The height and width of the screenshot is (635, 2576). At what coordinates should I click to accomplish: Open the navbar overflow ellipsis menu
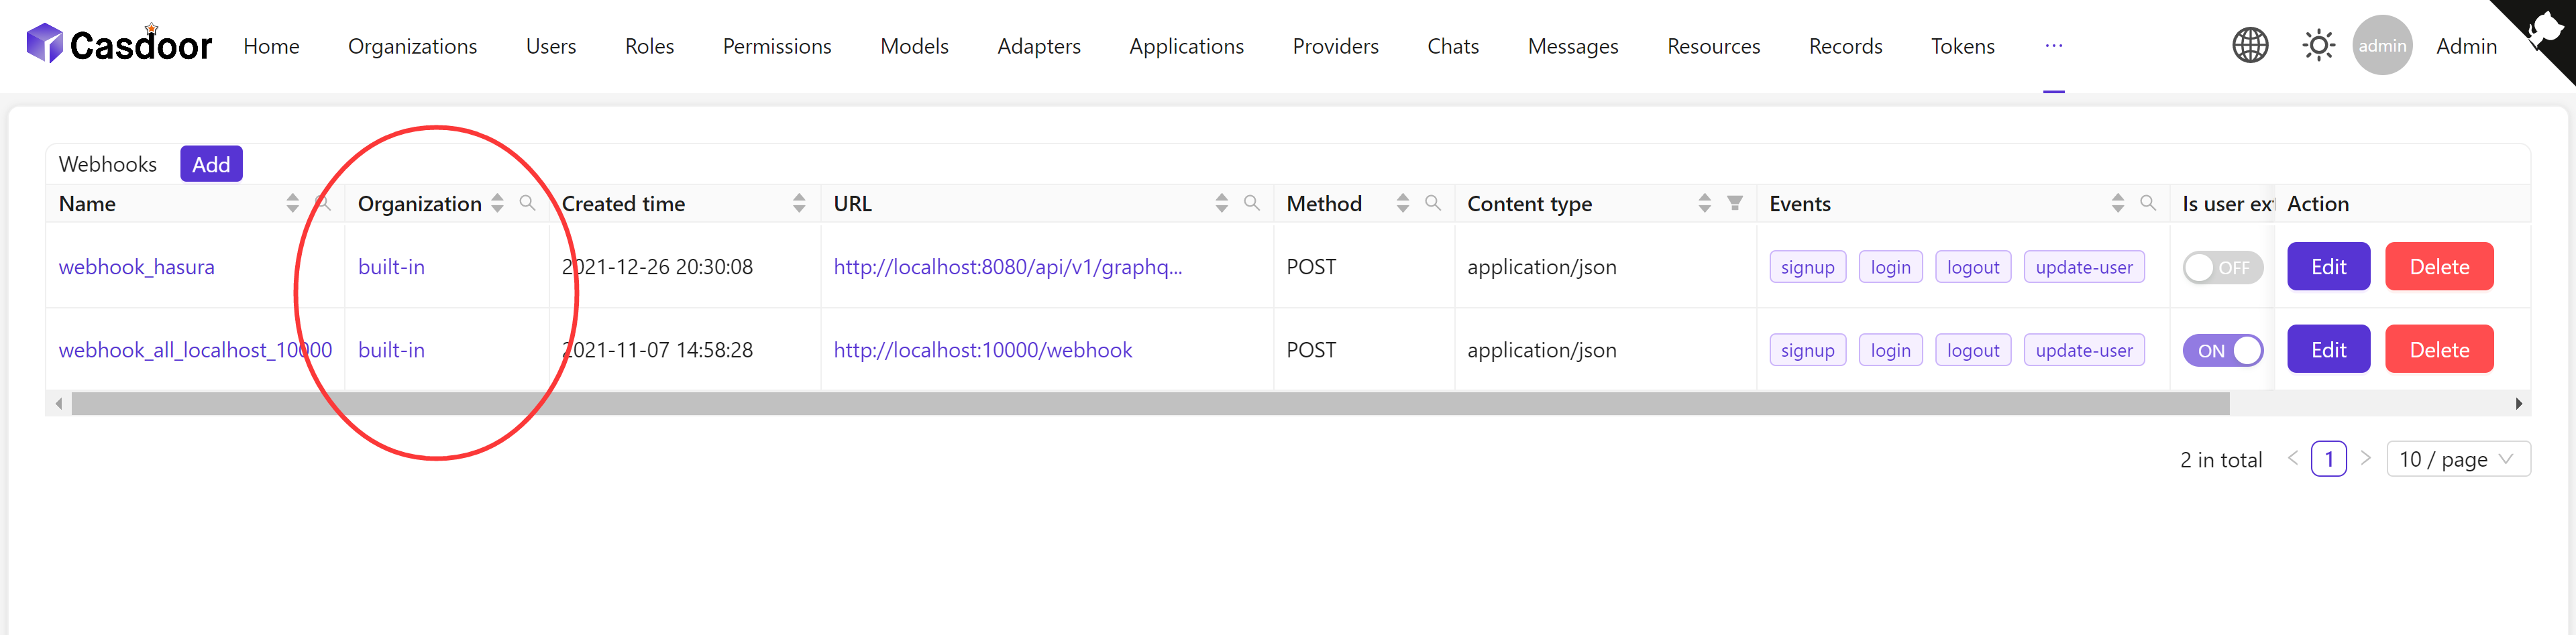(2054, 45)
